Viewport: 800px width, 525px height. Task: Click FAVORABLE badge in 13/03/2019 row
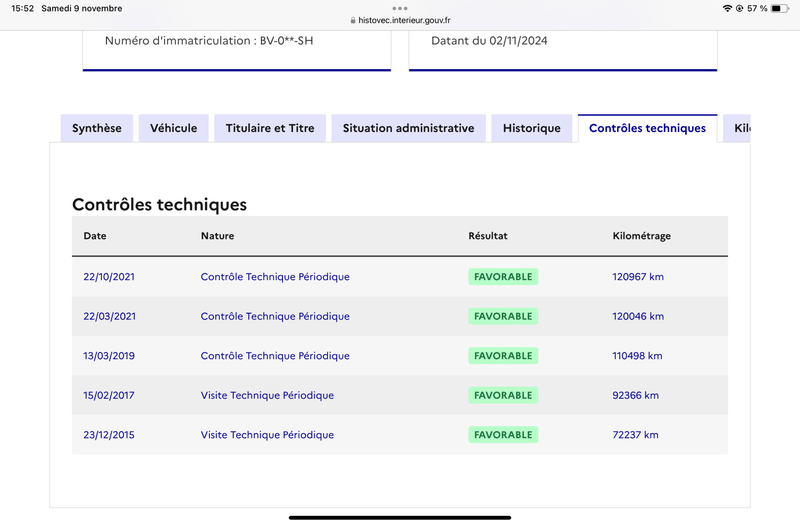[503, 356]
